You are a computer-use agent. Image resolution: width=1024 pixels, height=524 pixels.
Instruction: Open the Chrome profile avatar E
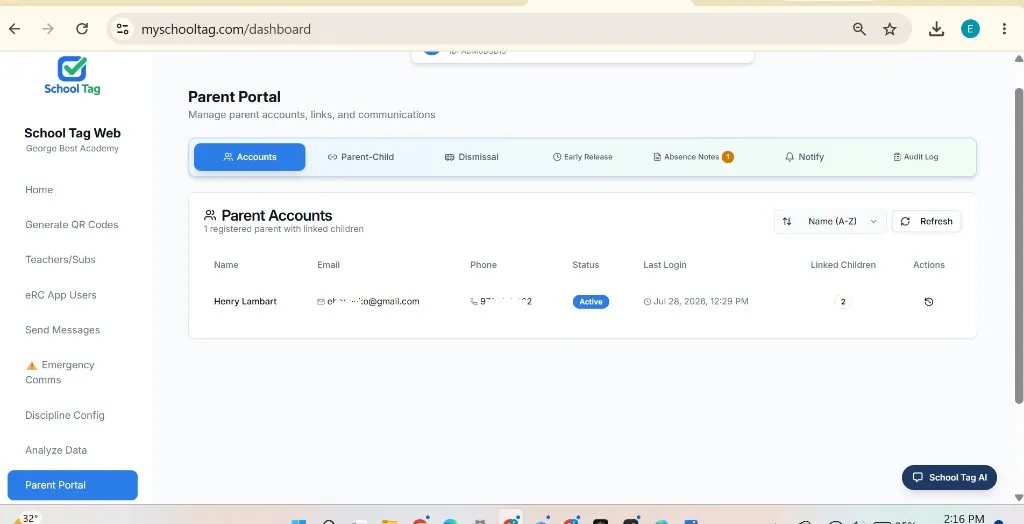pyautogui.click(x=970, y=29)
